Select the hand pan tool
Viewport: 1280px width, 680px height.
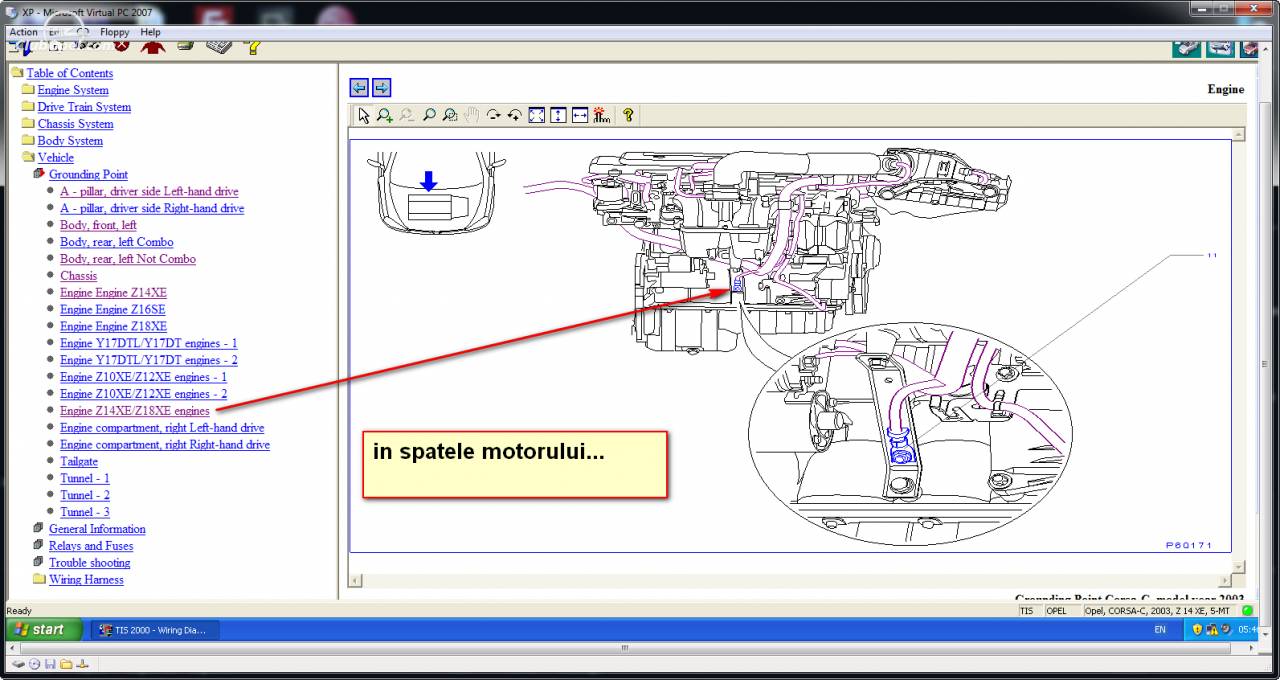(x=471, y=115)
